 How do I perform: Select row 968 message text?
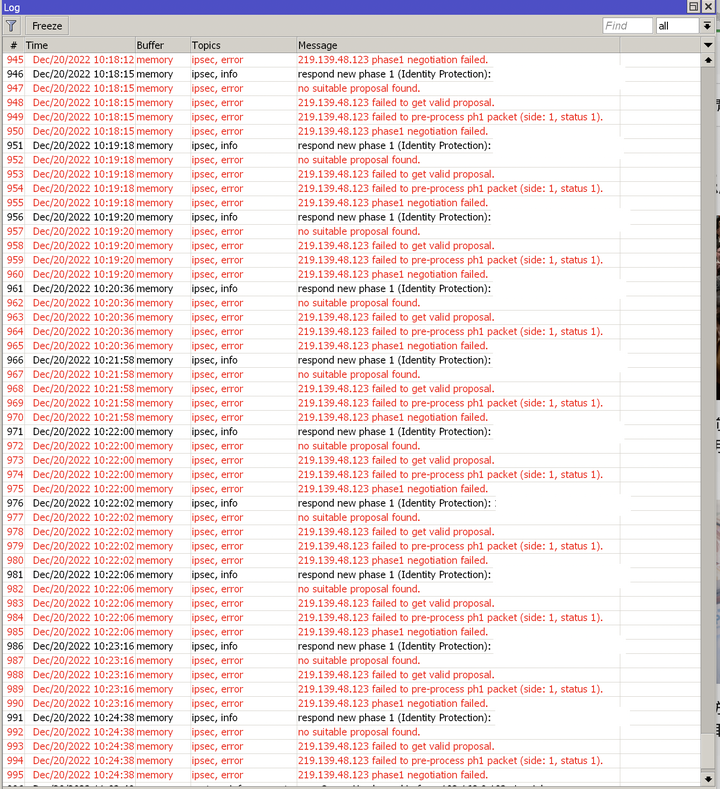coord(396,388)
